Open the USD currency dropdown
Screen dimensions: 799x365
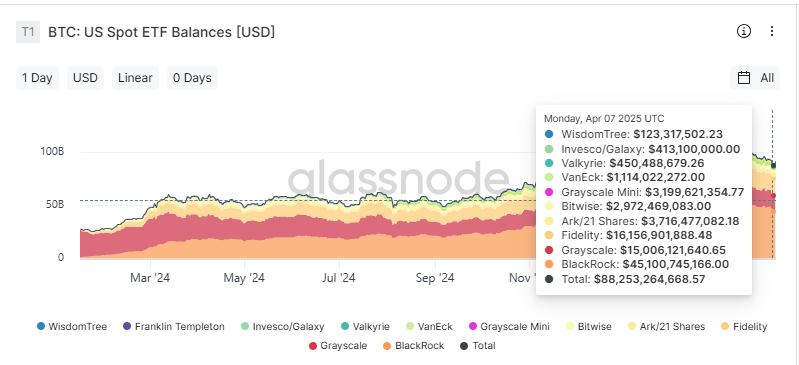(85, 78)
